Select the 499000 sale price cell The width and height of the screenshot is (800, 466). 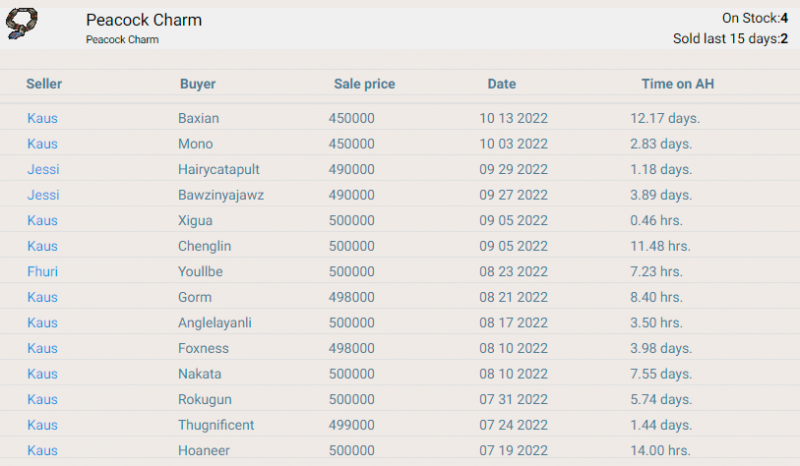pyautogui.click(x=352, y=425)
